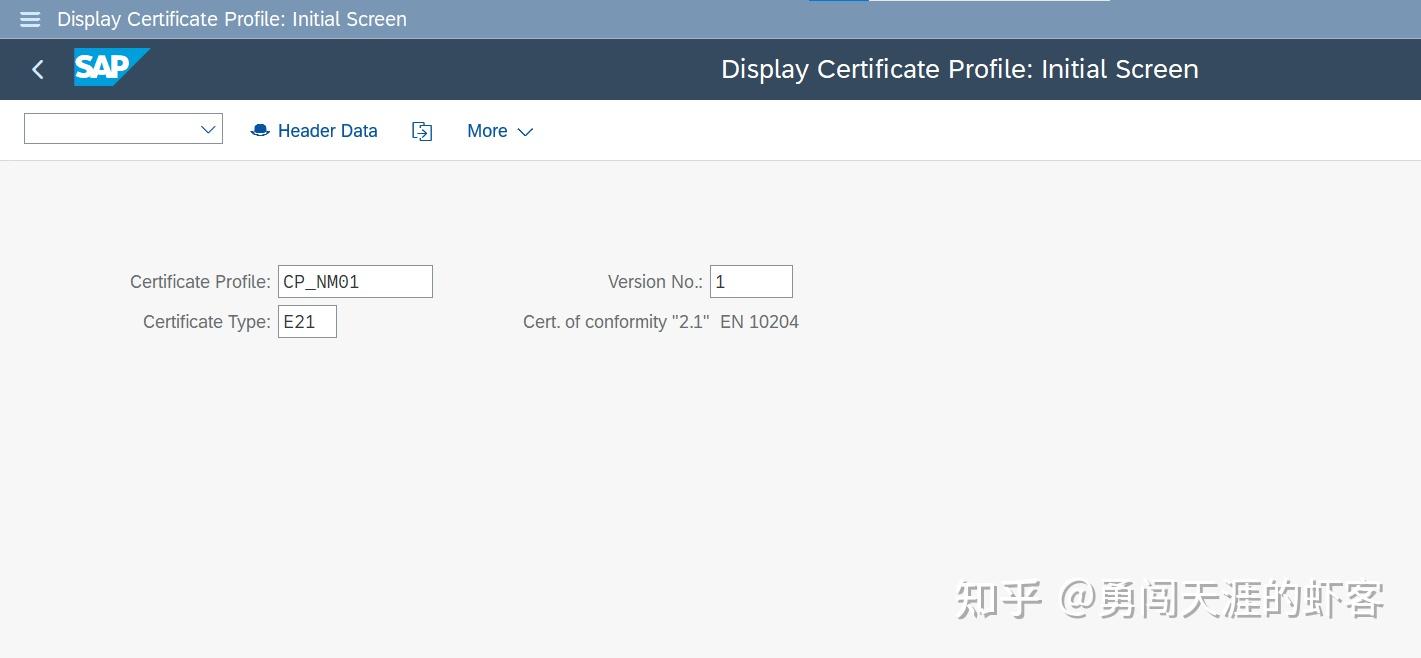Collapse the More options chevron
Image resolution: width=1421 pixels, height=658 pixels.
[x=525, y=132]
